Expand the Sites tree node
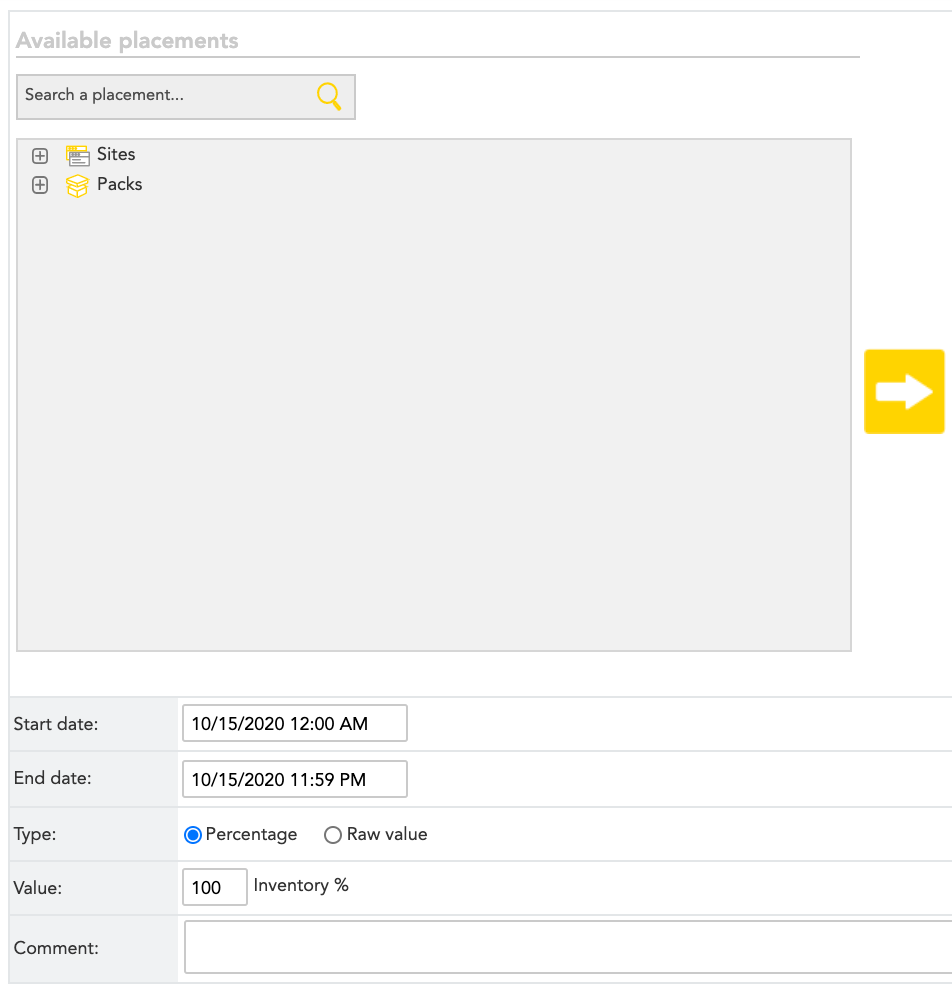 click(x=40, y=155)
